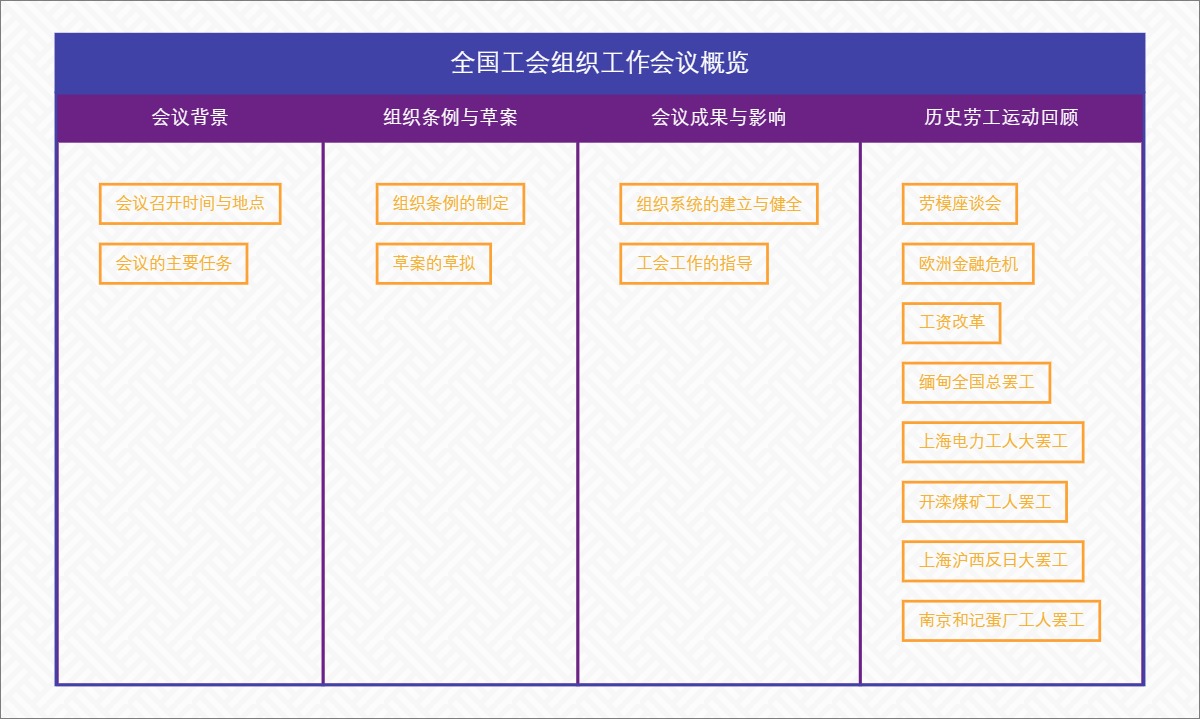Image resolution: width=1200 pixels, height=719 pixels.
Task: Select the 会议的主要任务 node
Action: click(174, 264)
